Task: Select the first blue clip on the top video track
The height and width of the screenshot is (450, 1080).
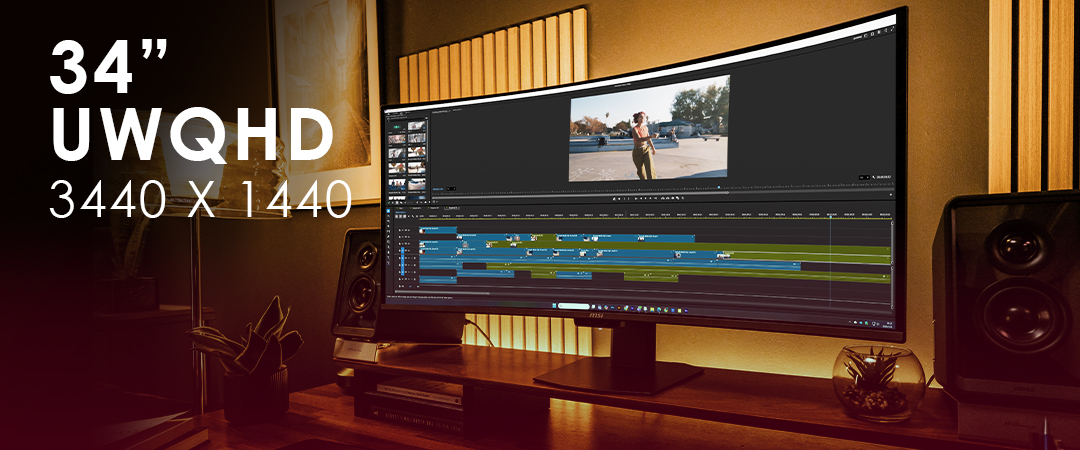Action: pos(438,230)
